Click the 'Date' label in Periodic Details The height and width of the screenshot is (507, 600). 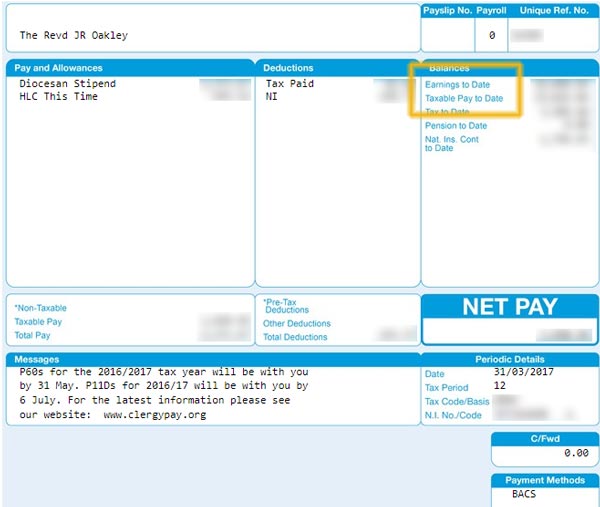coord(434,374)
